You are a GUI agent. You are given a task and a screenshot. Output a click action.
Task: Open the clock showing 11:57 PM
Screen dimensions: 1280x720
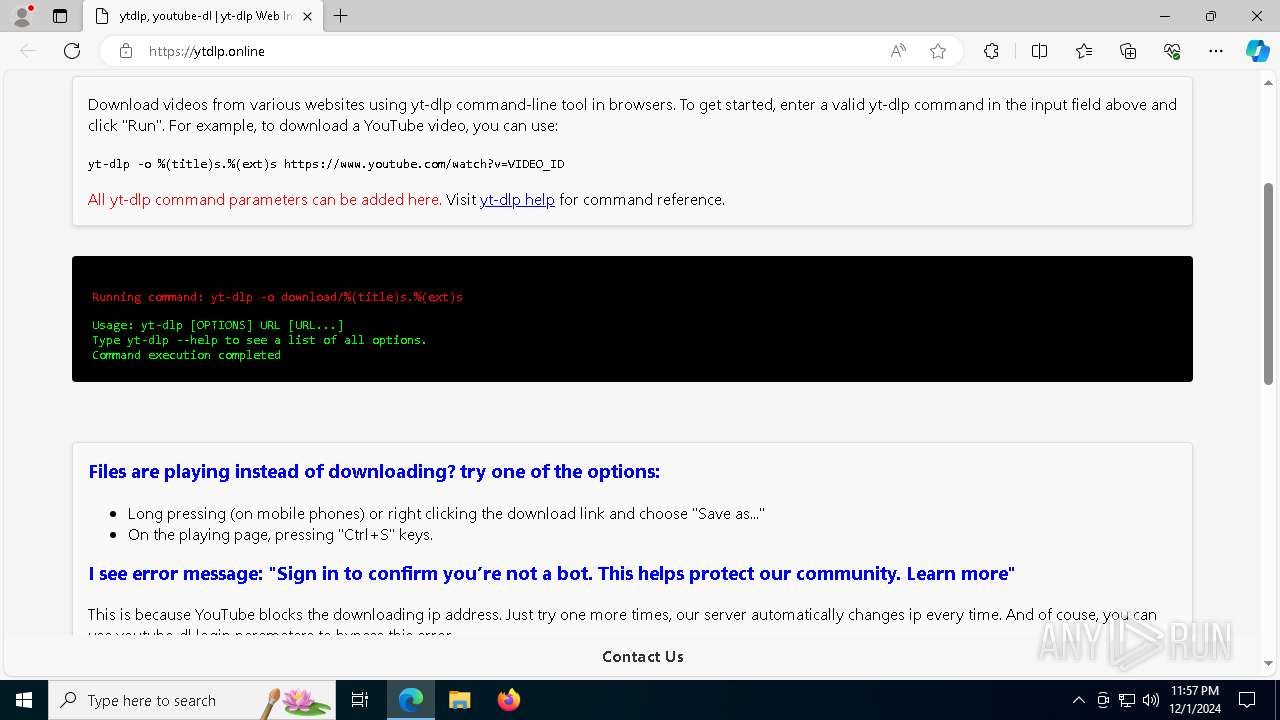click(x=1194, y=700)
